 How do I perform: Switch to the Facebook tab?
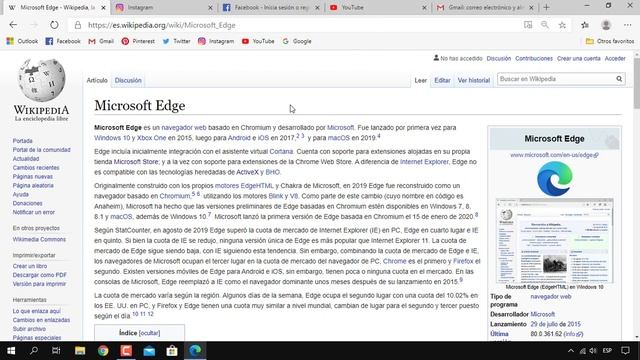(x=271, y=7)
